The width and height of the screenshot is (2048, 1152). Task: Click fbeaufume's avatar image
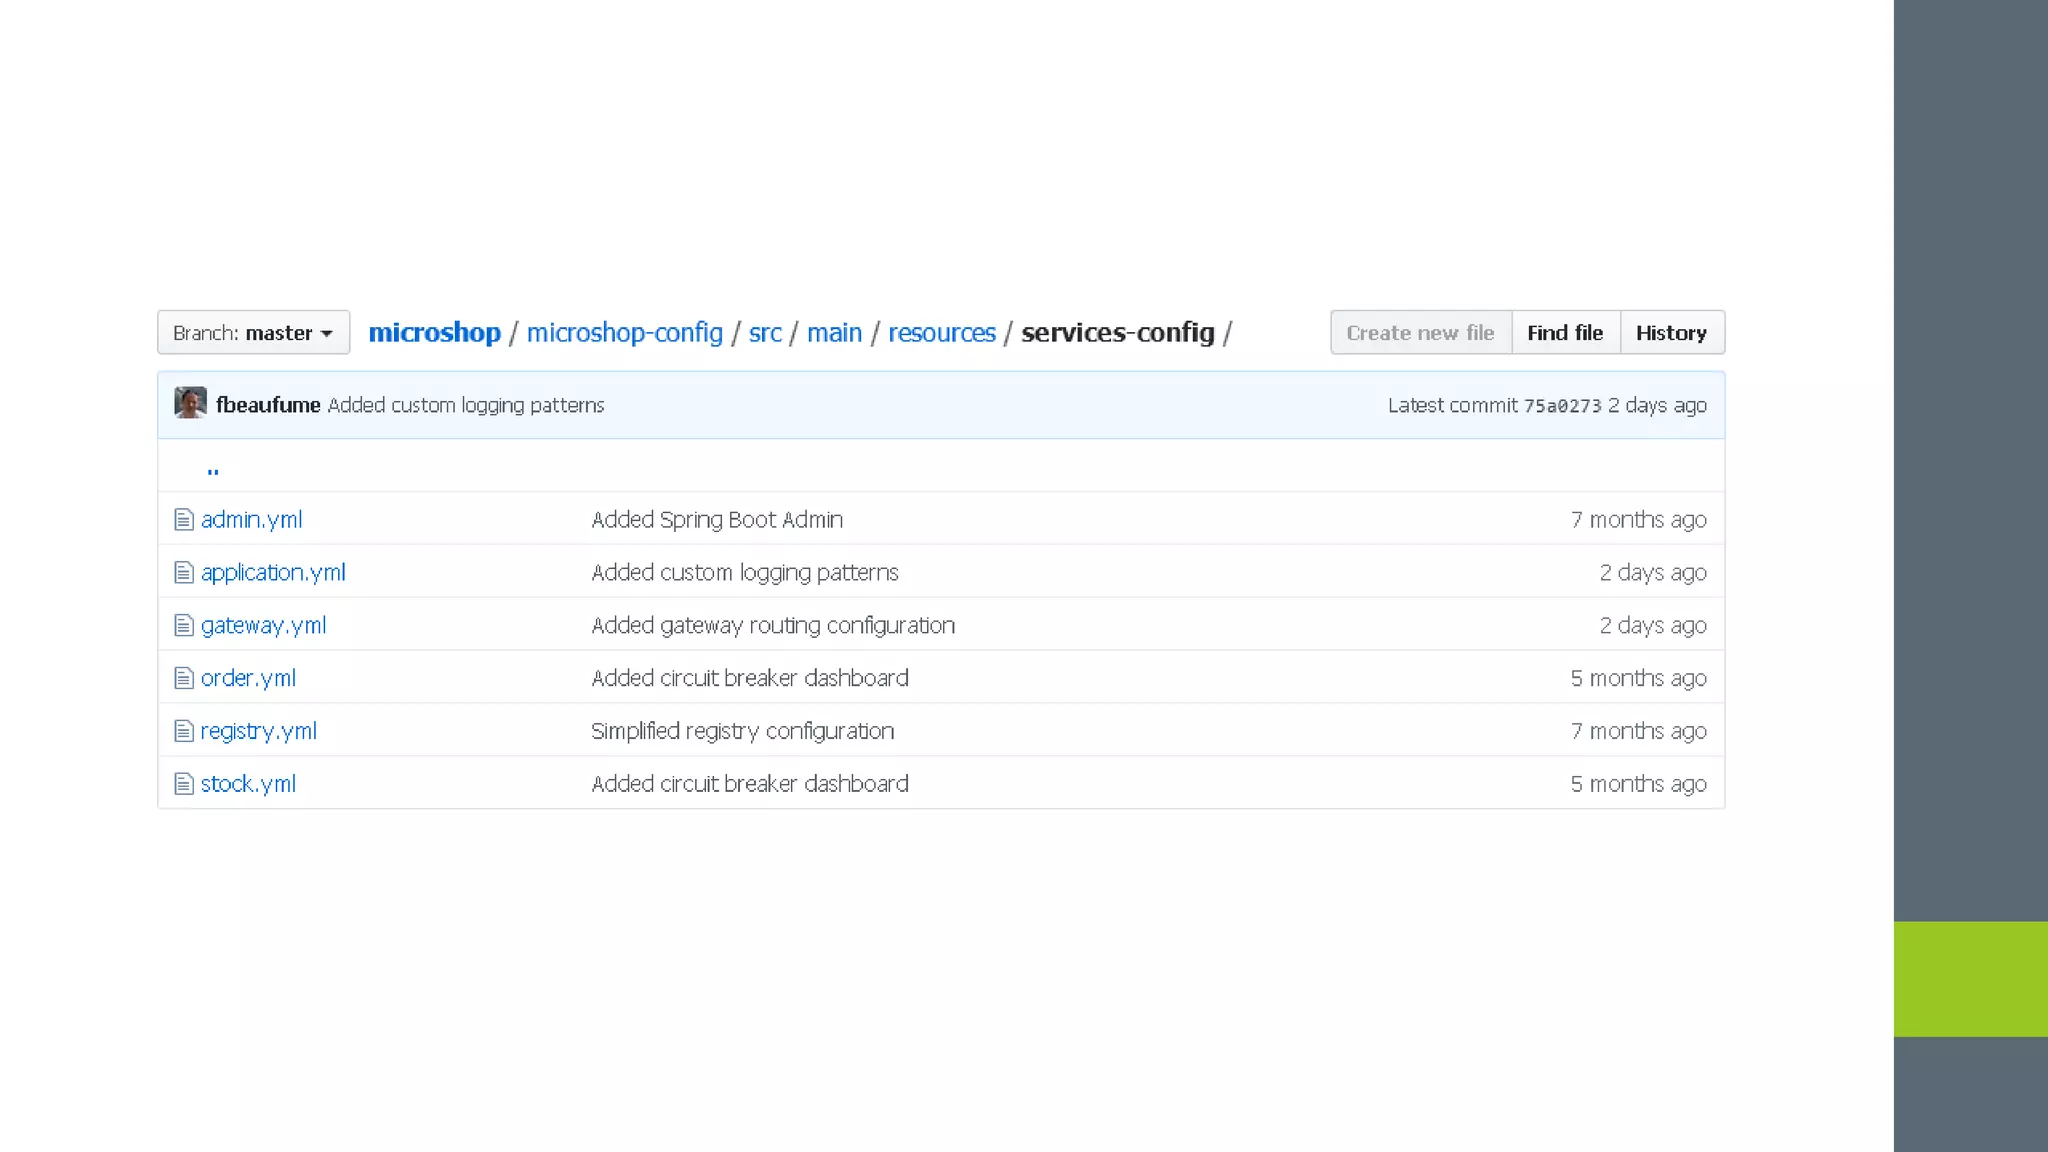click(x=190, y=403)
